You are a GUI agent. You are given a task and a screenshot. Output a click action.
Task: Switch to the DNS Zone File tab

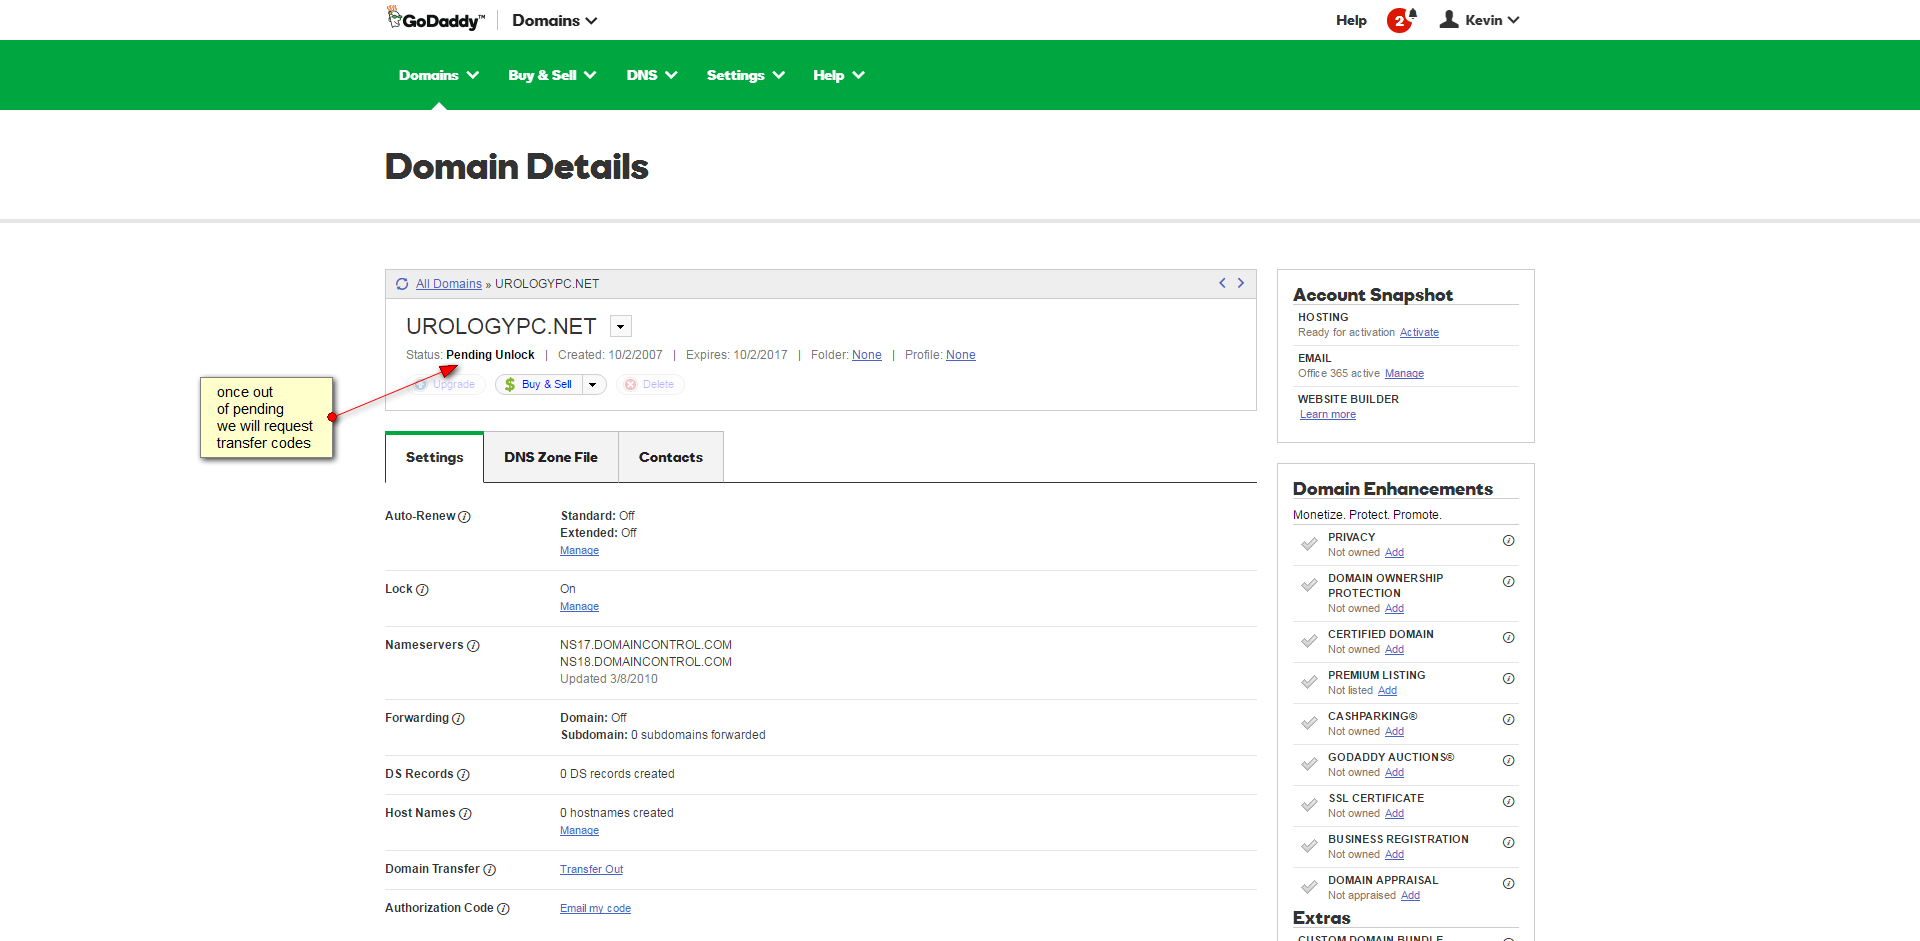[x=551, y=458]
